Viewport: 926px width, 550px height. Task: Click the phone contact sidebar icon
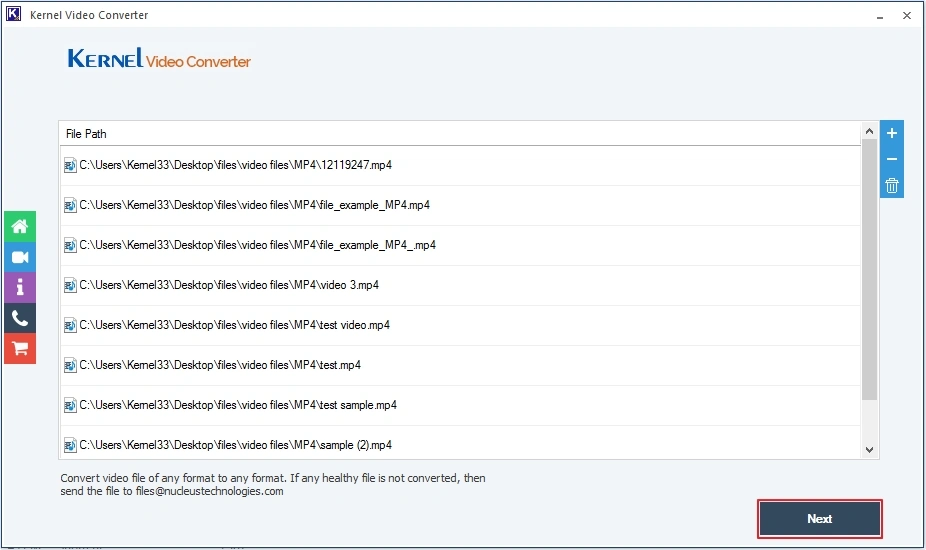coord(20,318)
